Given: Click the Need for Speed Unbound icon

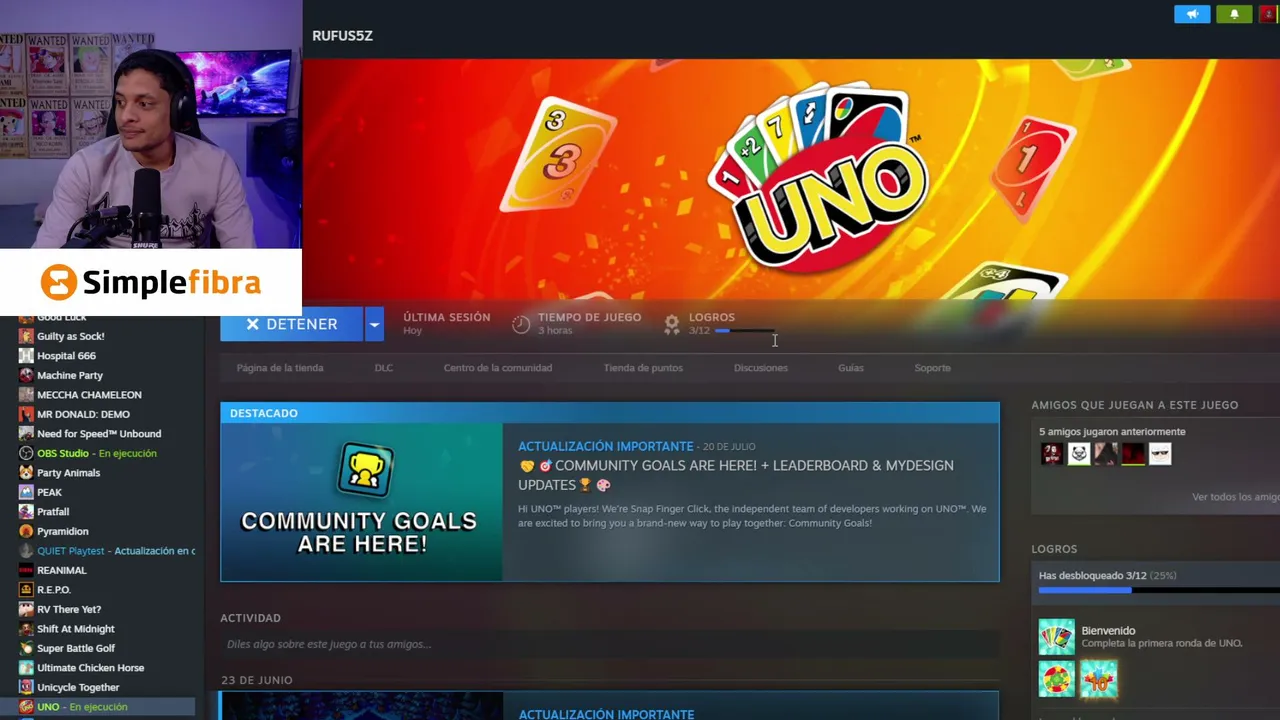Looking at the screenshot, I should pyautogui.click(x=26, y=434).
